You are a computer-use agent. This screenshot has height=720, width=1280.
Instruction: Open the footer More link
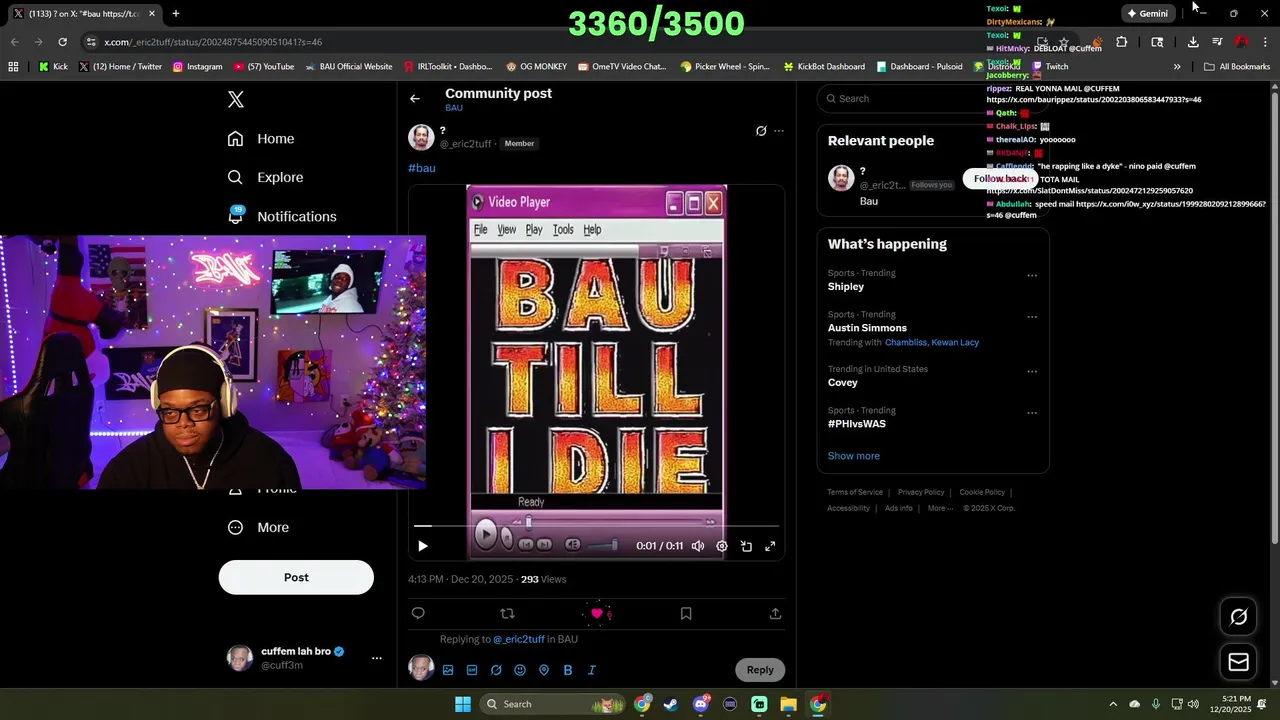tap(940, 508)
